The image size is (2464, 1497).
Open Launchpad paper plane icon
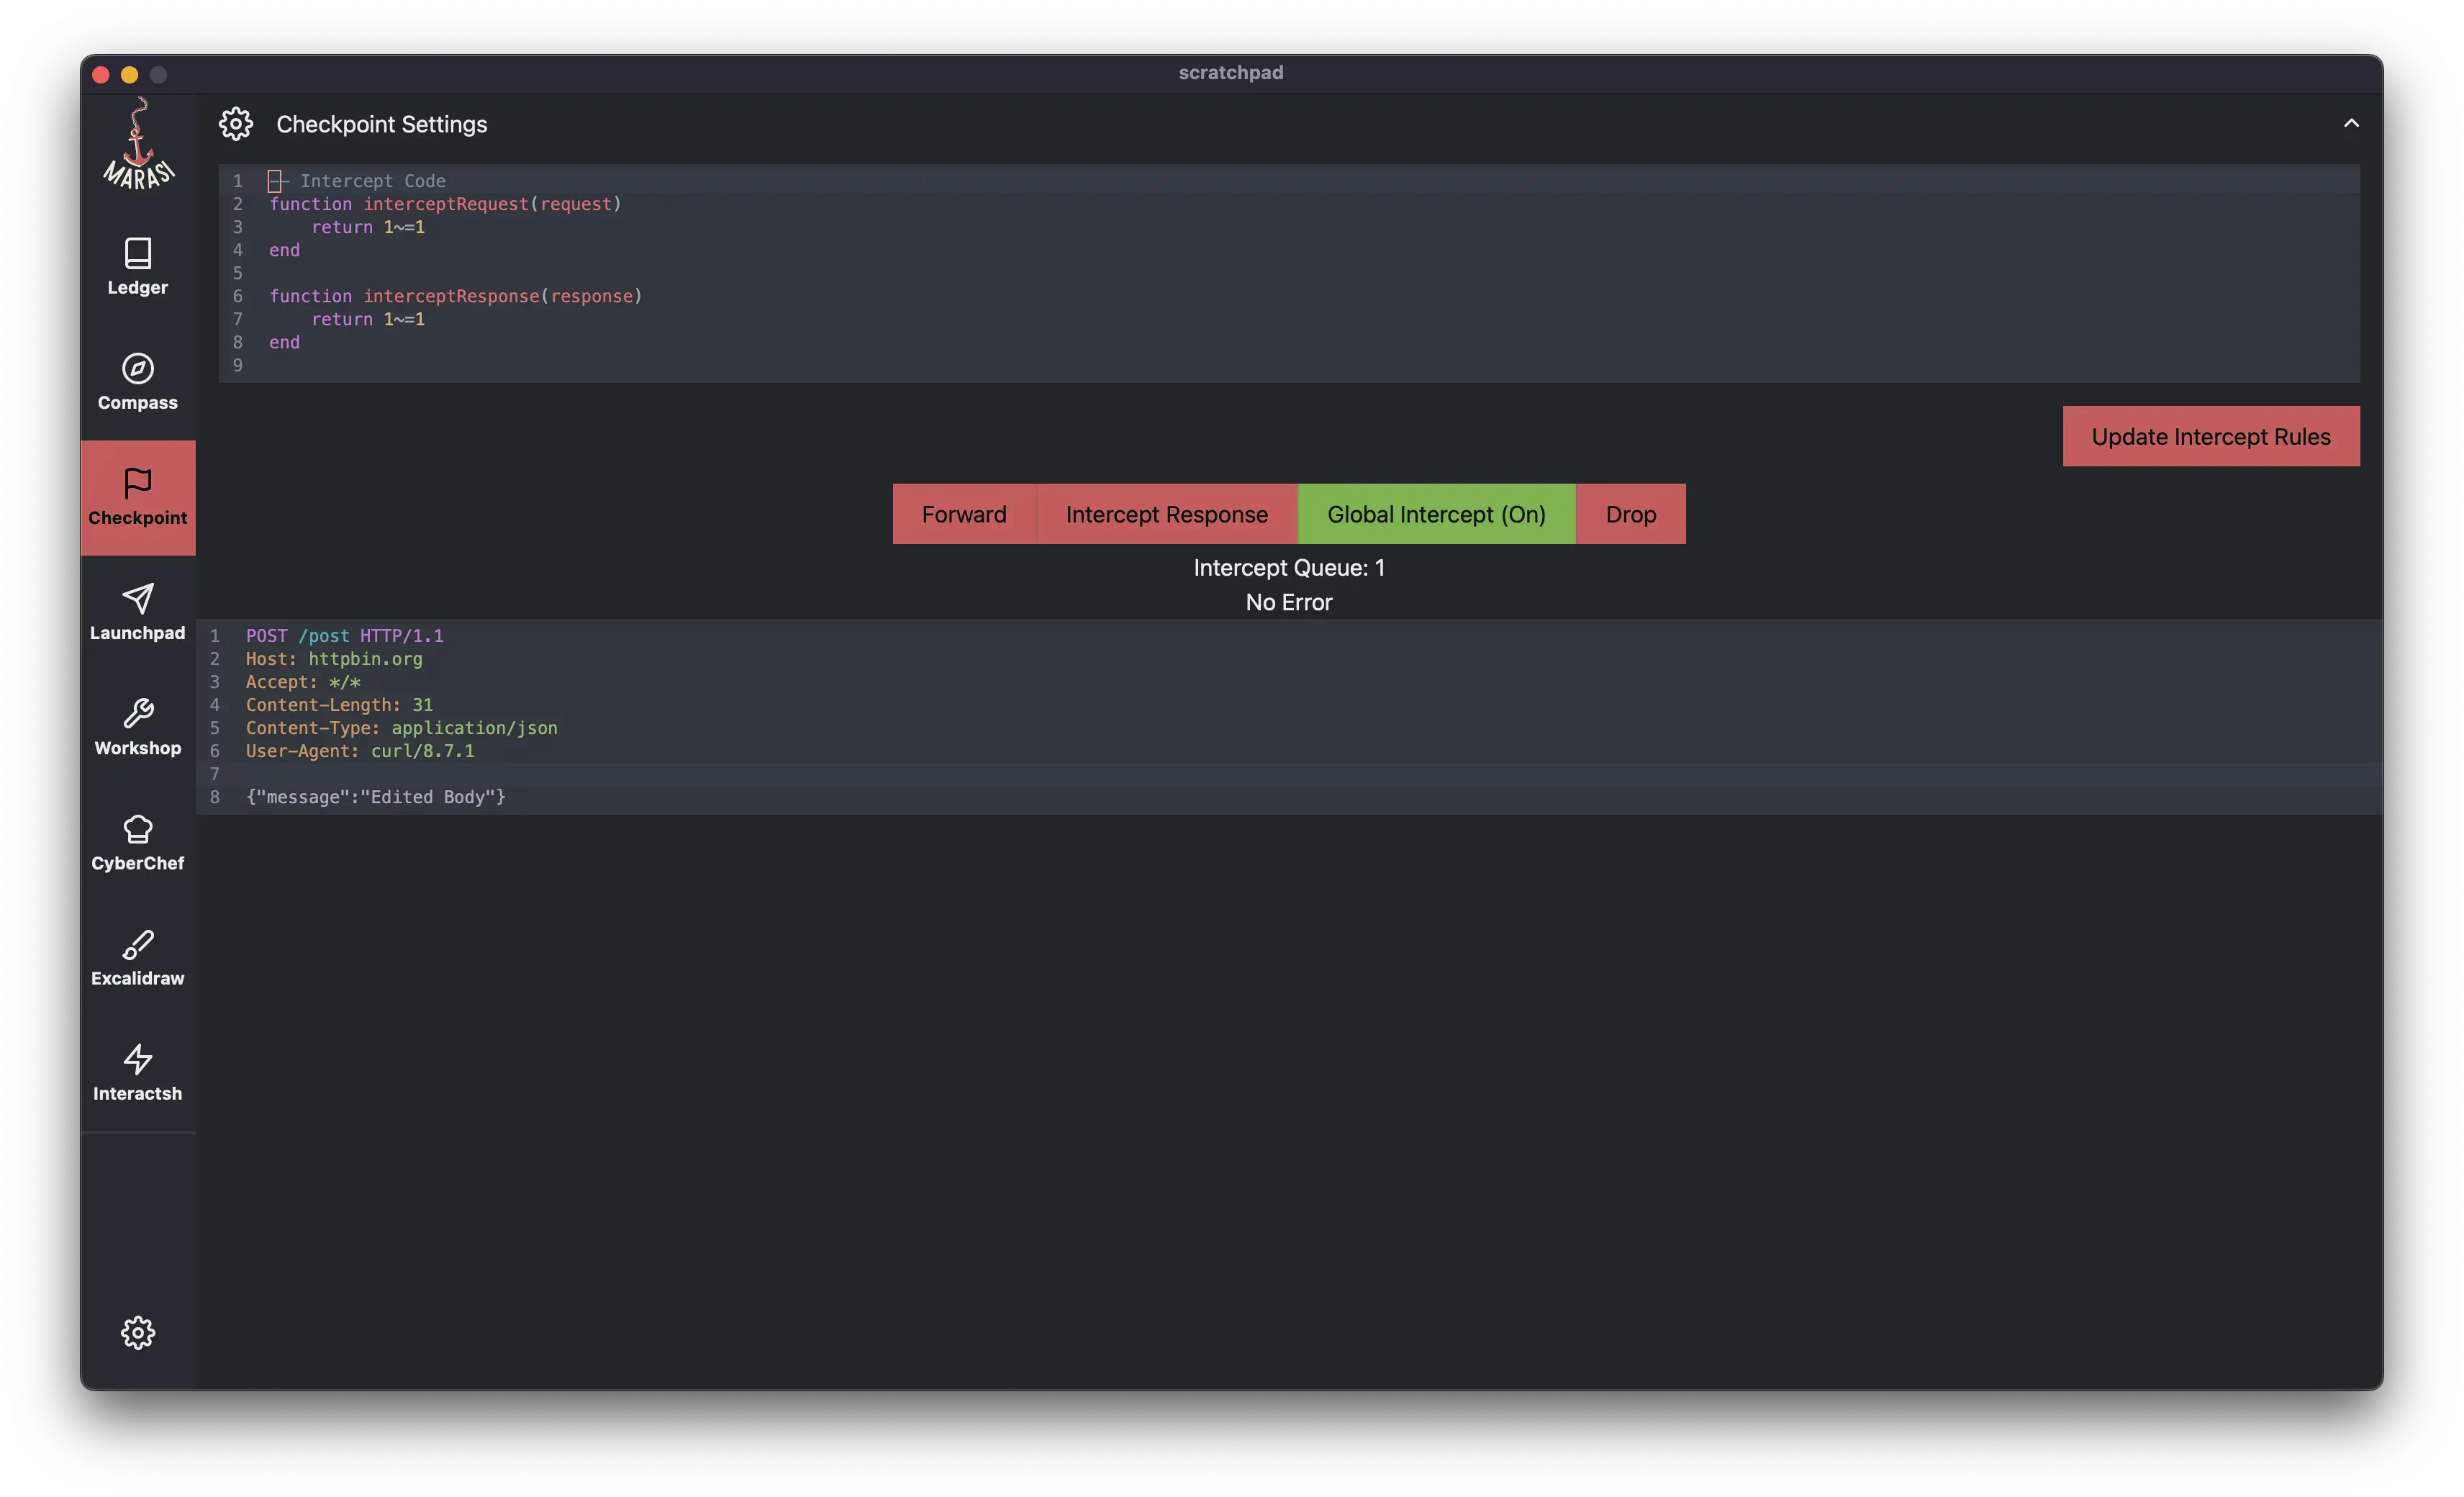point(138,599)
